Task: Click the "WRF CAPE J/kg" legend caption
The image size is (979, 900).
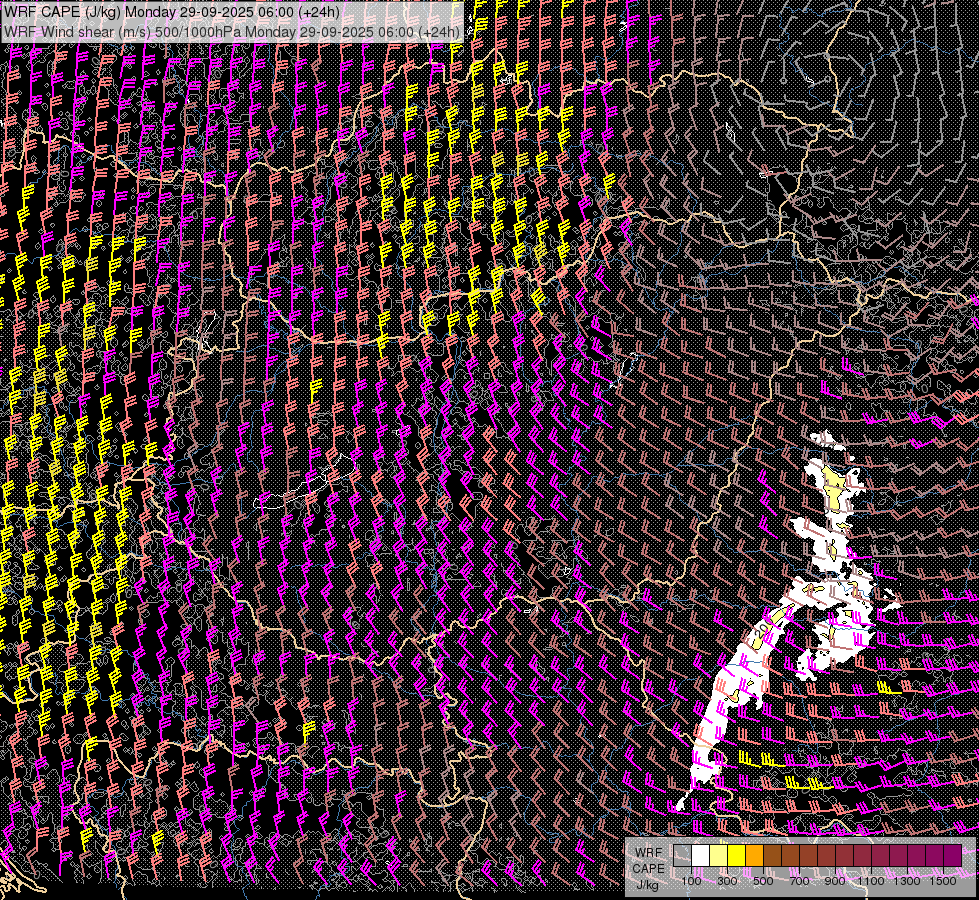Action: pos(648,868)
